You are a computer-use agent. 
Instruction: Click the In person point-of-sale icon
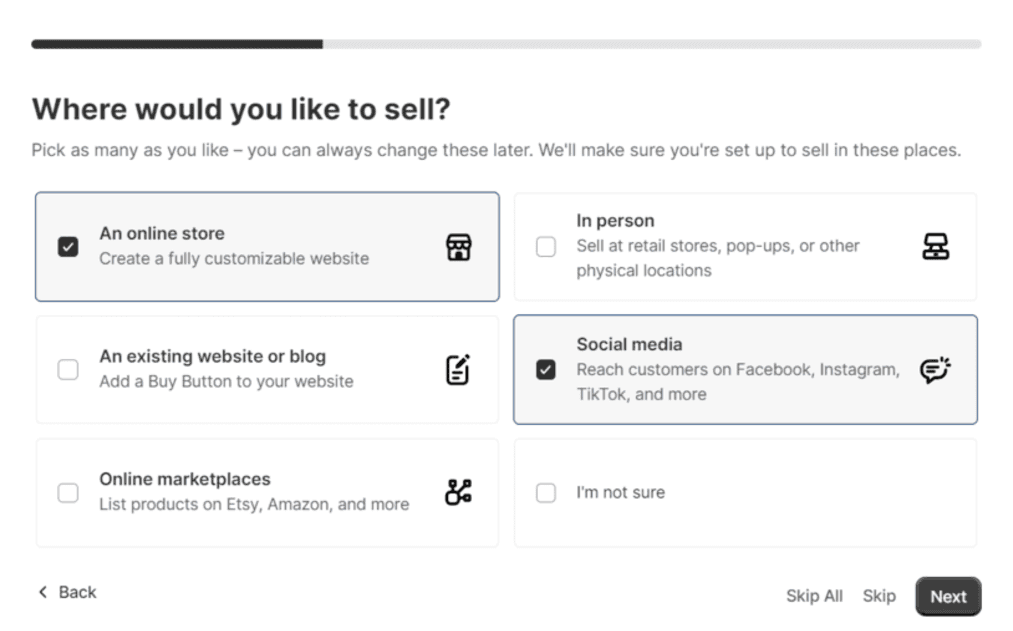(935, 246)
